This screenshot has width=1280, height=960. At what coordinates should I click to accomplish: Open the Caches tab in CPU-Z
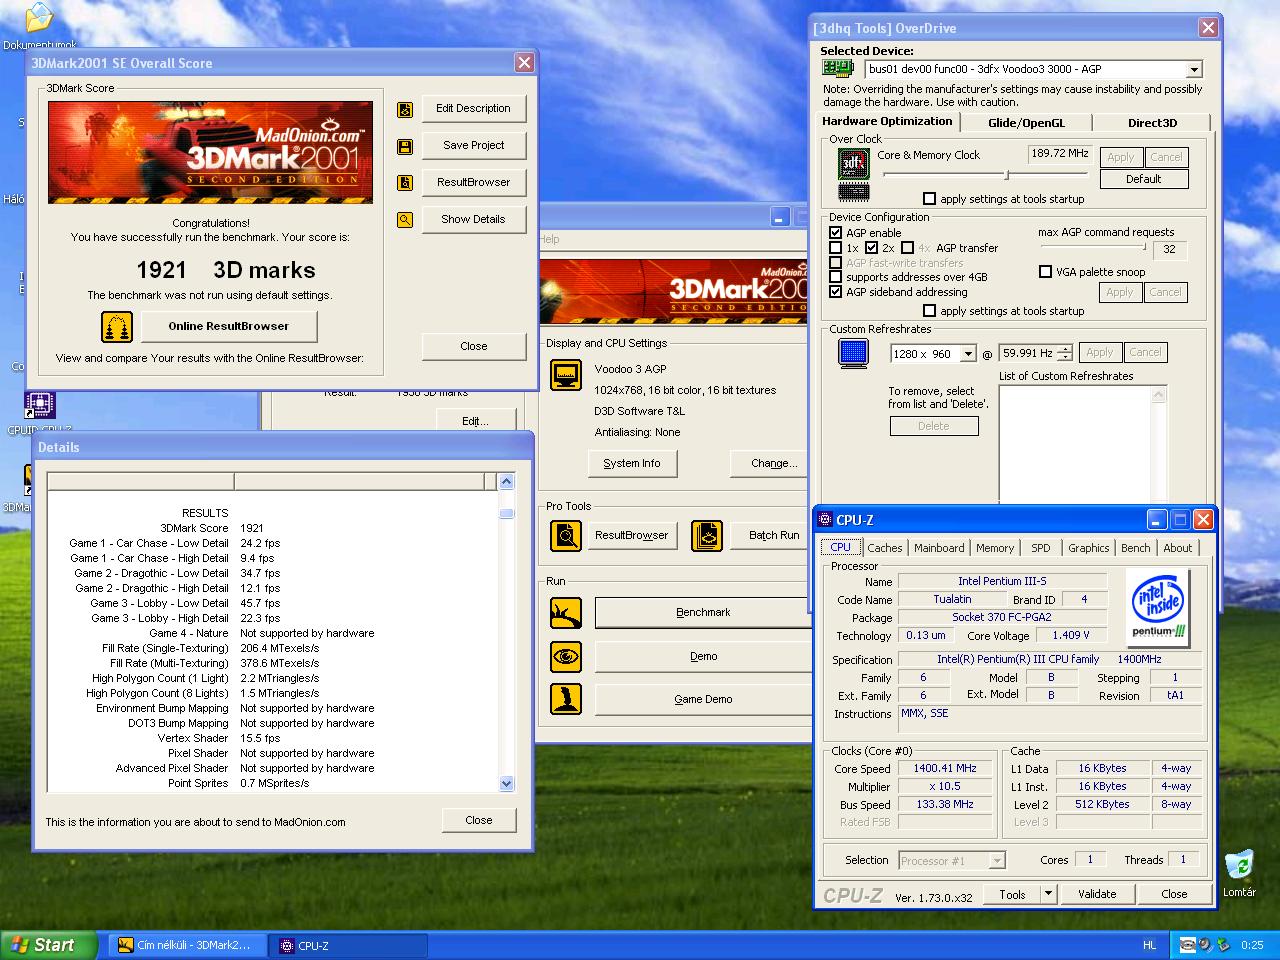[x=885, y=548]
